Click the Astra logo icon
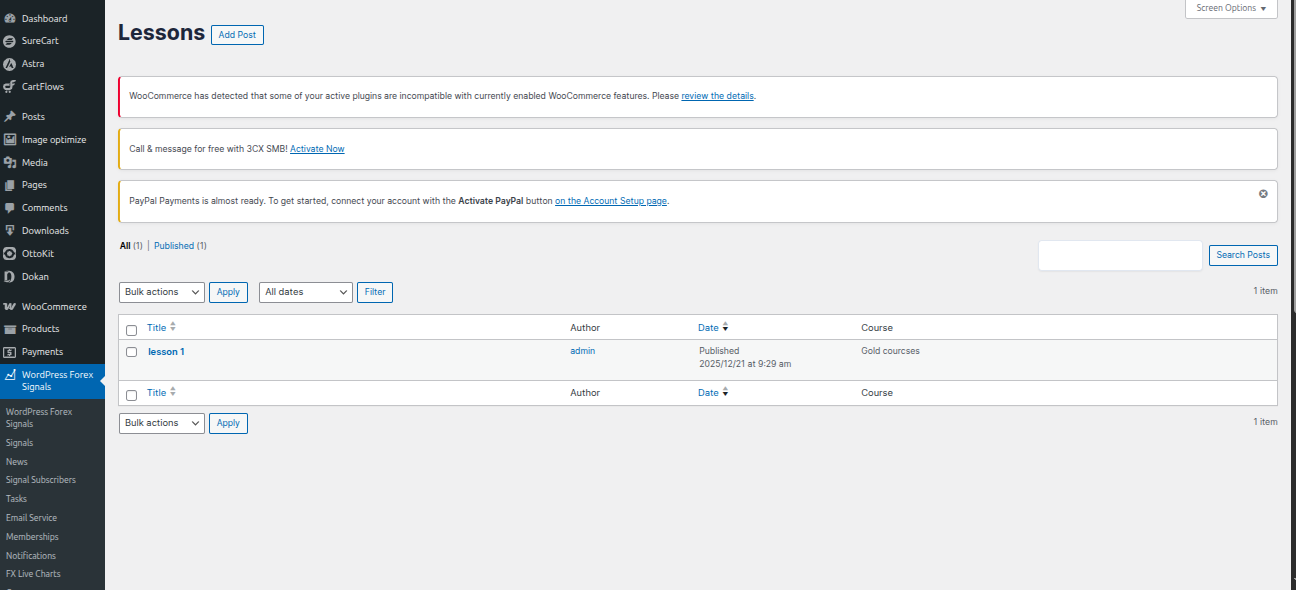 coord(10,64)
